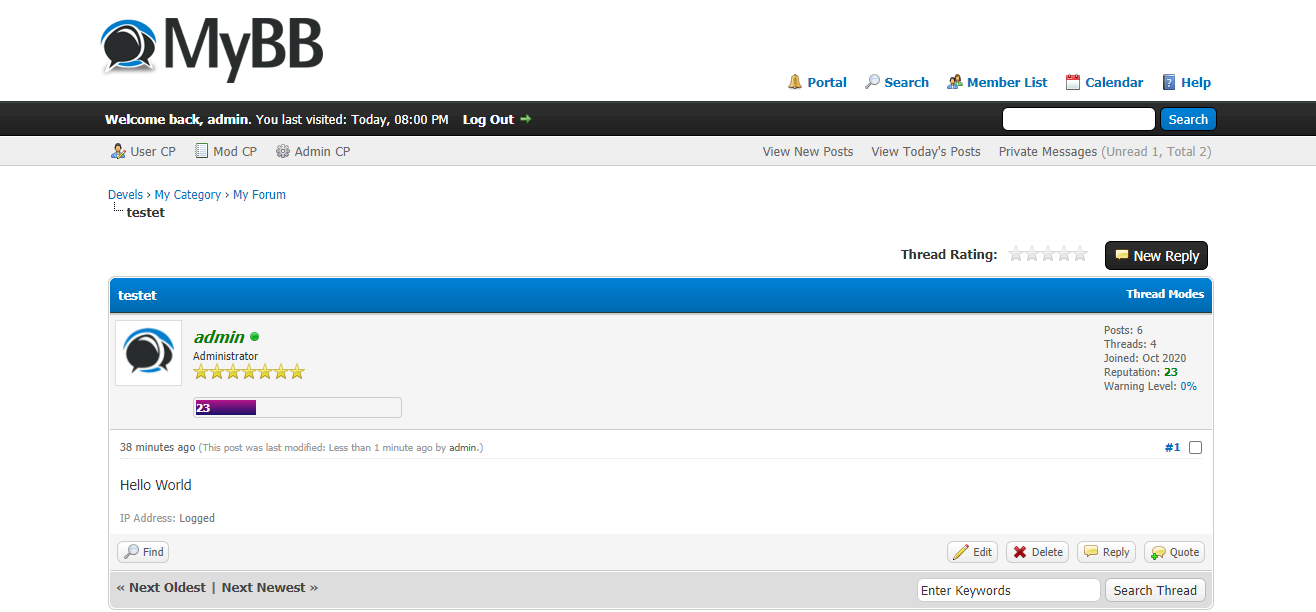Click the Quote button on the post

(x=1174, y=552)
